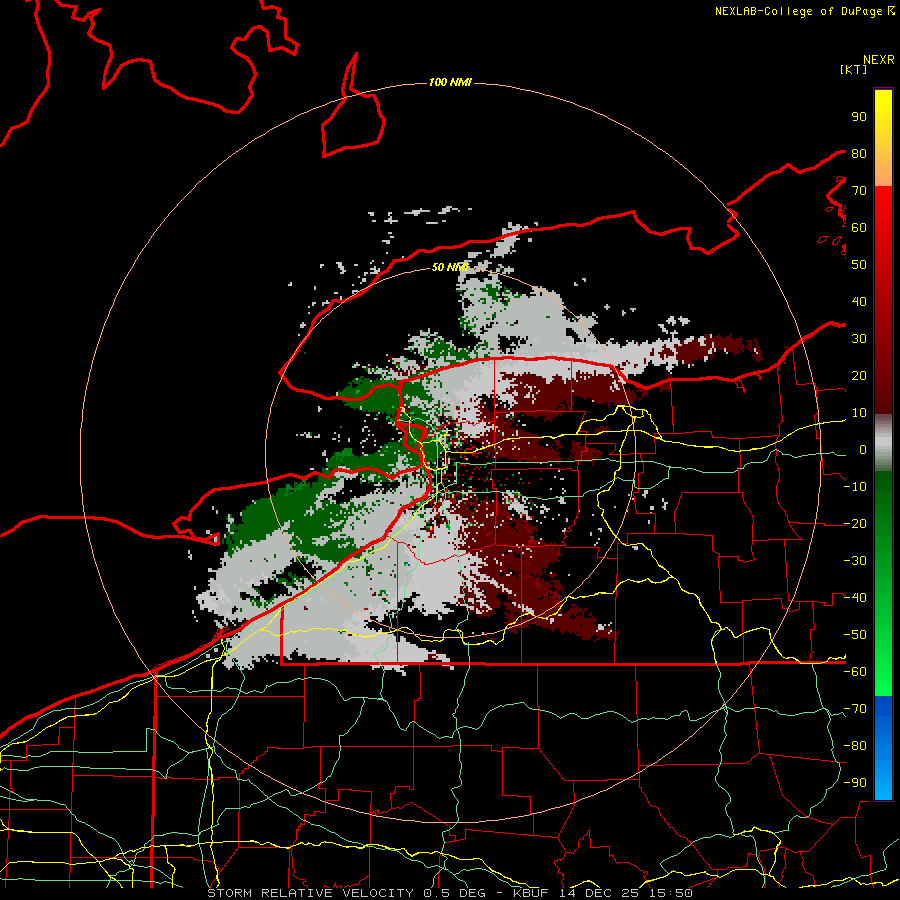This screenshot has height=900, width=900.
Task: Select the -70 scale value
Action: point(855,709)
